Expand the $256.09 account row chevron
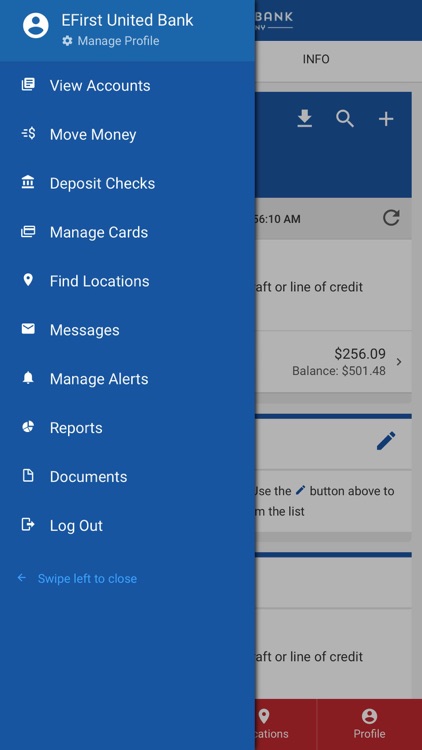 tap(399, 362)
